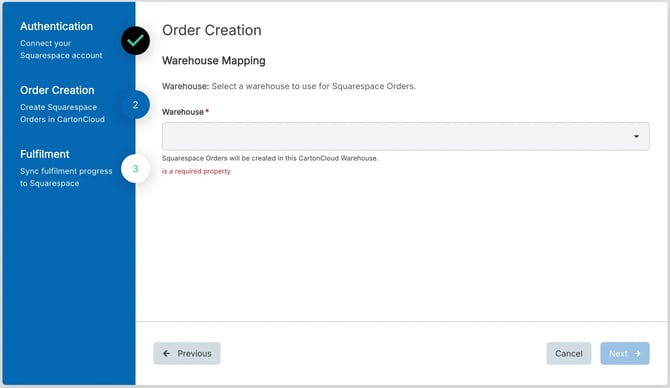Go back with the Previous button
670x388 pixels.
(187, 353)
